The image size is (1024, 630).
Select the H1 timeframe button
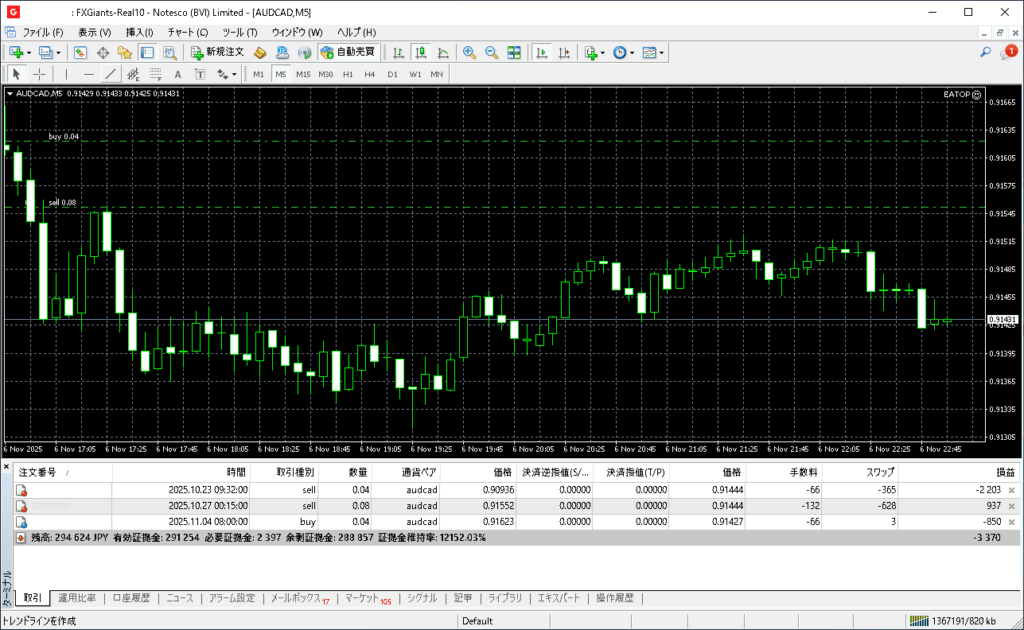[348, 74]
